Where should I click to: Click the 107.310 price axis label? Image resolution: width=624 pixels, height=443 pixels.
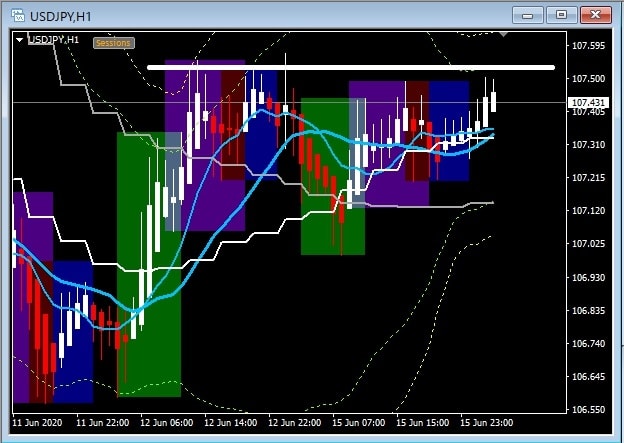[x=587, y=145]
